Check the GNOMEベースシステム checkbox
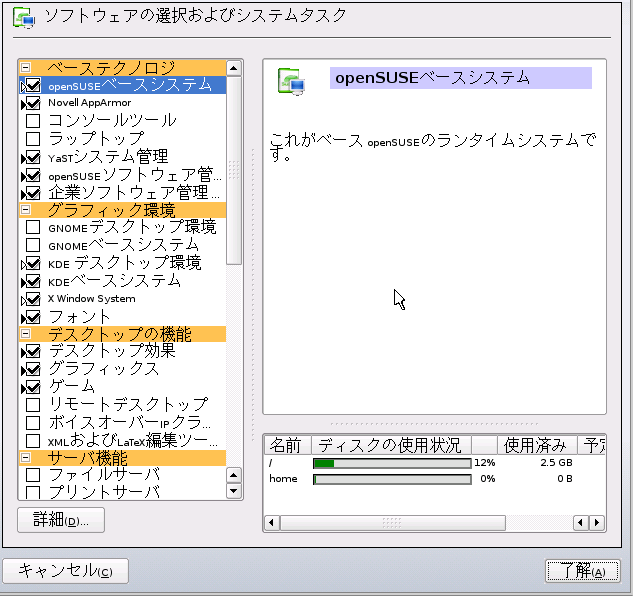Viewport: 633px width, 596px height. point(33,245)
